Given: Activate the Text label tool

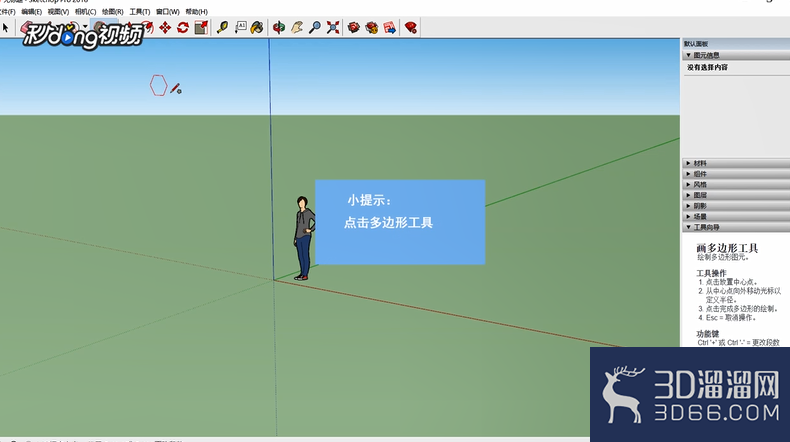Looking at the screenshot, I should (x=240, y=27).
